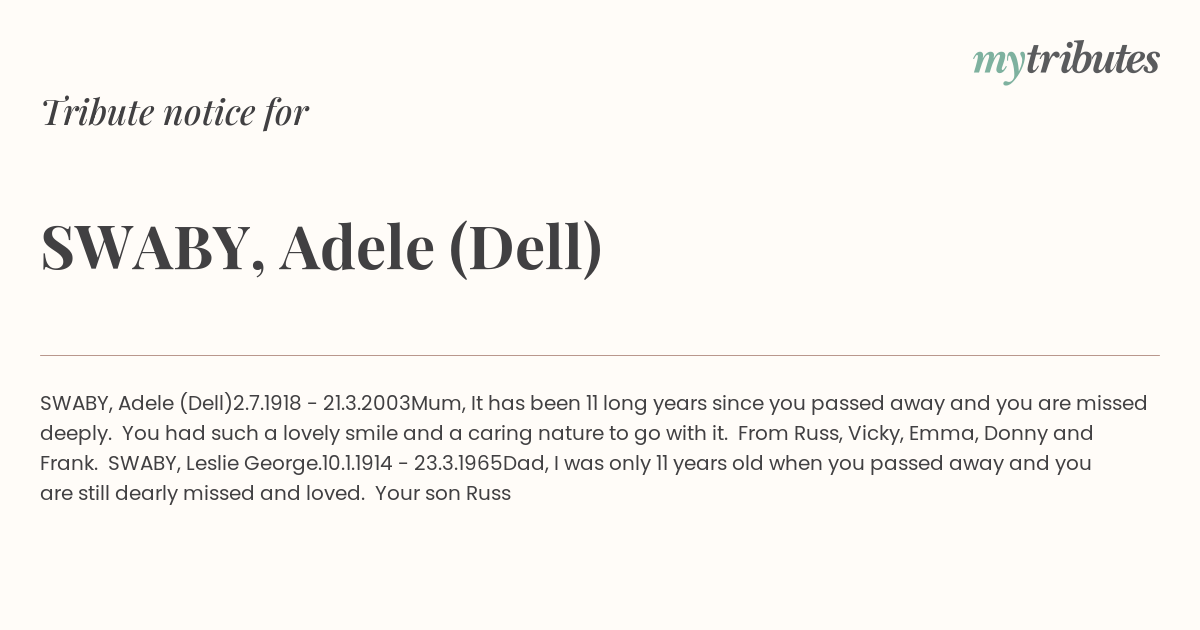This screenshot has width=1200, height=630.
Task: Click the dark "tributes" part of the logo
Action: click(1092, 59)
